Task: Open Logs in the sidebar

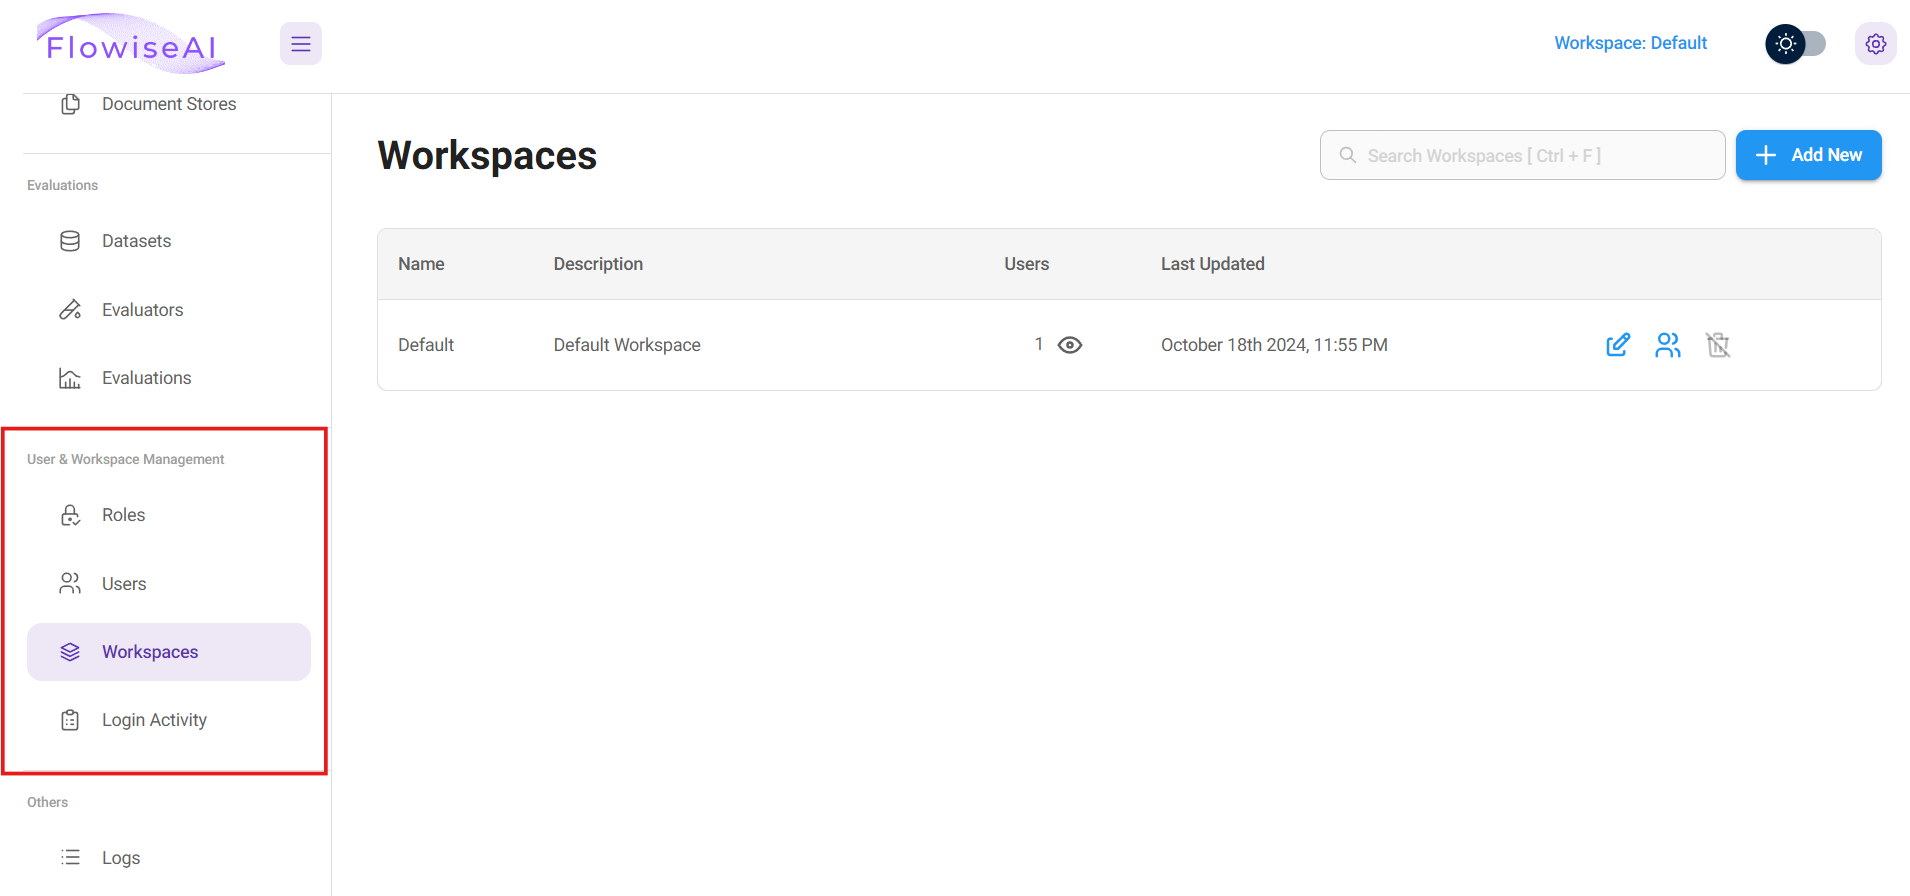Action: pyautogui.click(x=121, y=858)
